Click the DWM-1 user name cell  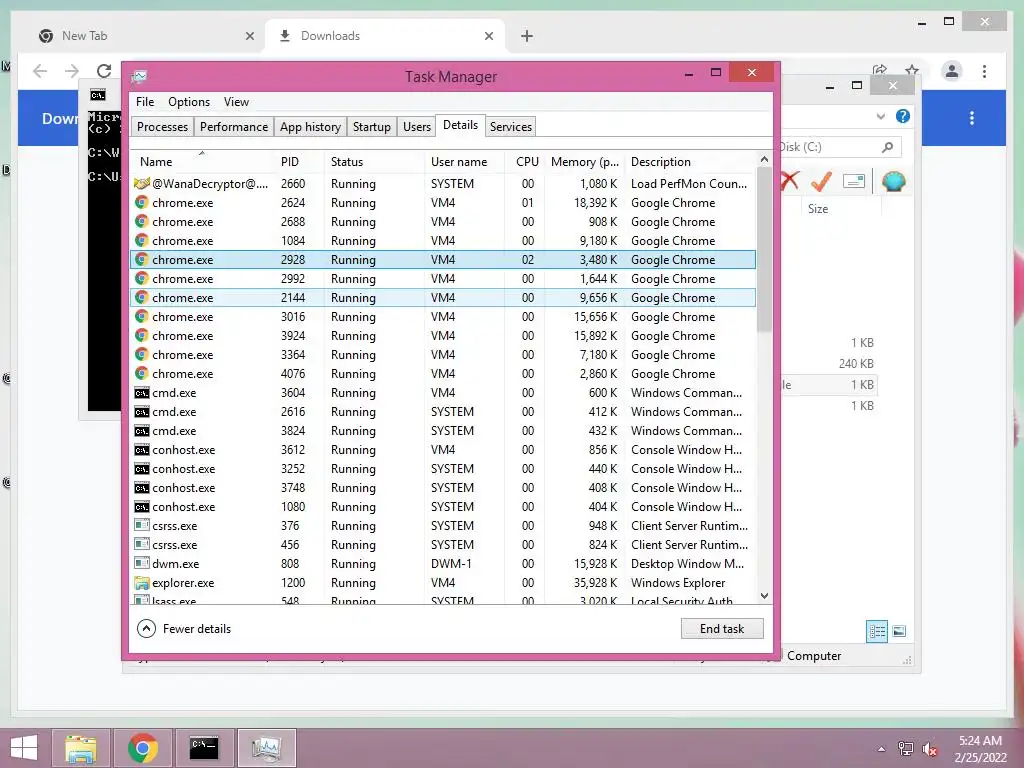coord(451,564)
